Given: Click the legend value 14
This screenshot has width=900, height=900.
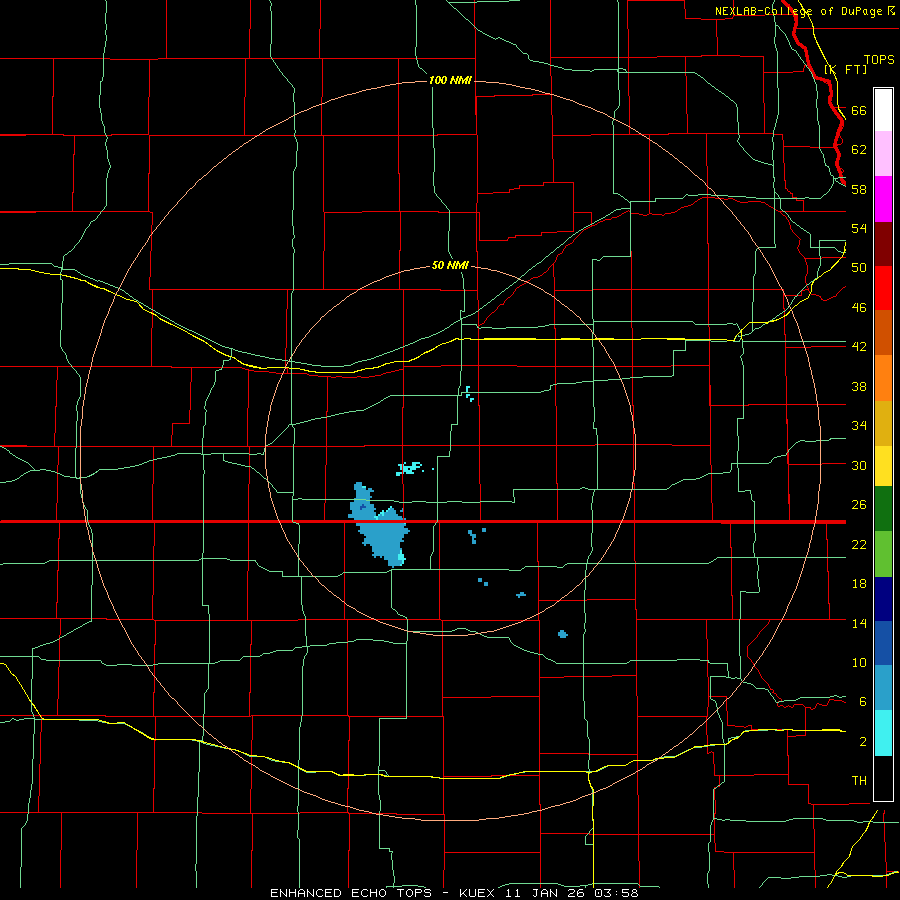Looking at the screenshot, I should [859, 623].
